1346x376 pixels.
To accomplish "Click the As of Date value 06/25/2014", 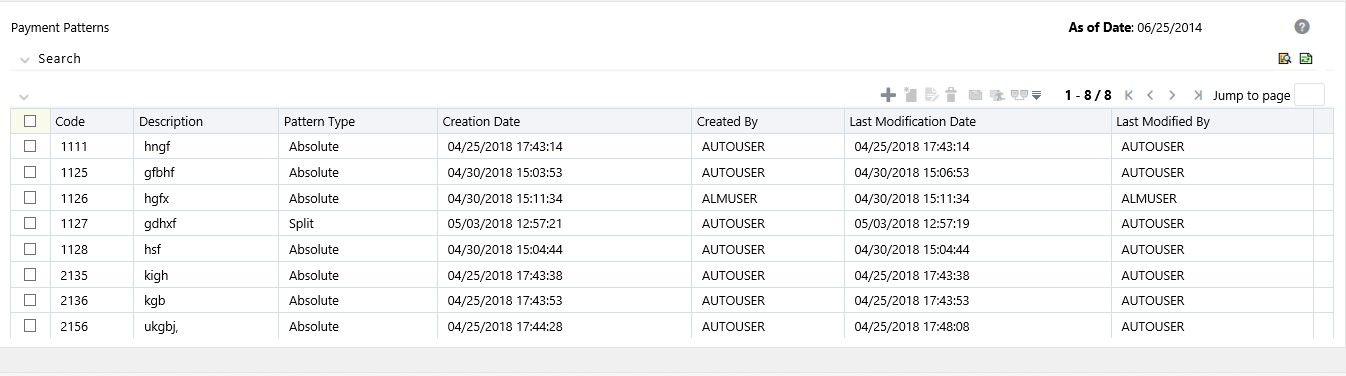I will pyautogui.click(x=1169, y=28).
